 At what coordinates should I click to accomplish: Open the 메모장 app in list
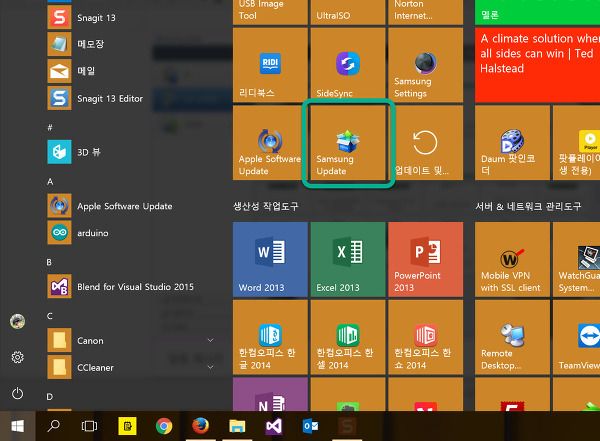click(x=130, y=44)
